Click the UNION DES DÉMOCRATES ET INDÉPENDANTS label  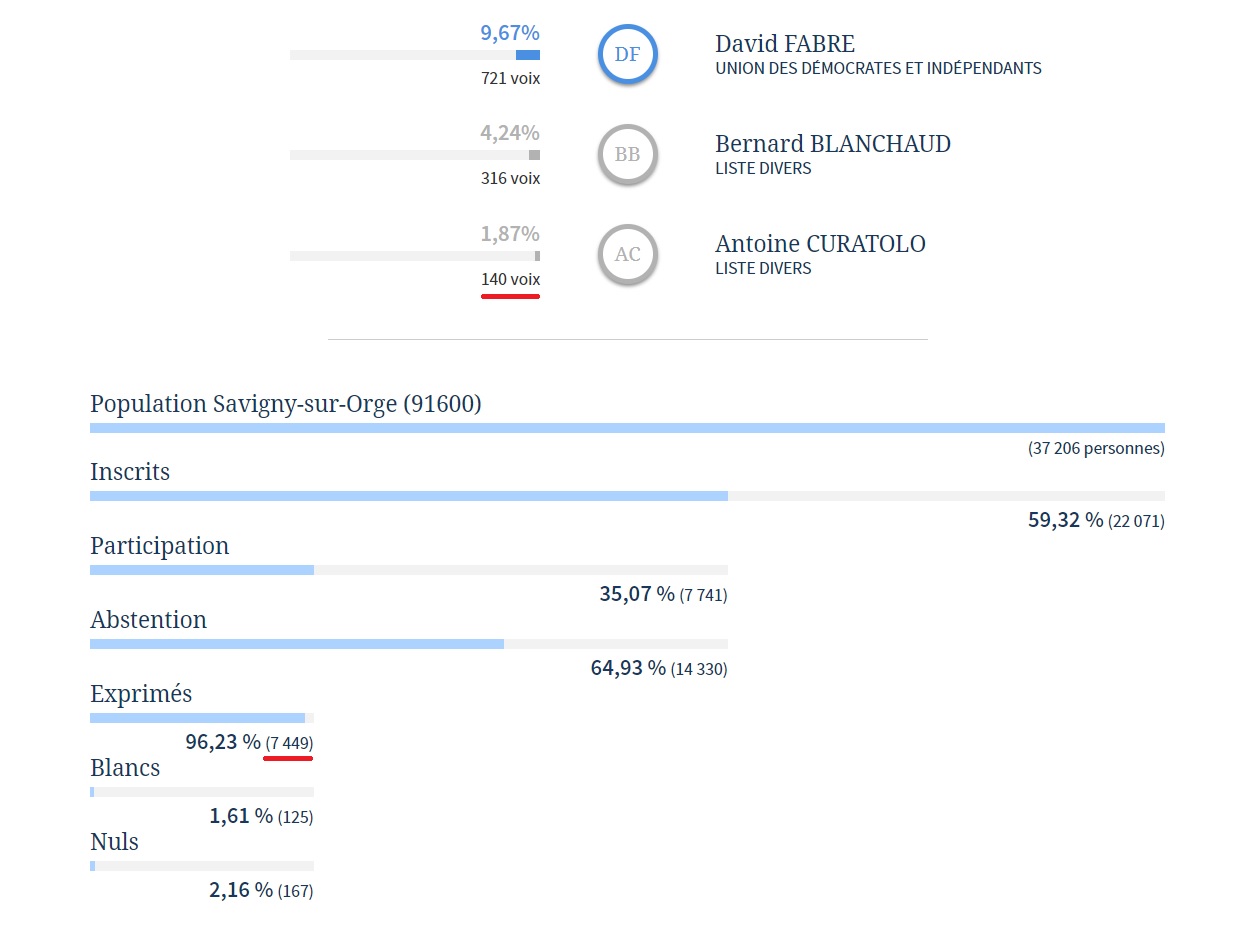pyautogui.click(x=878, y=69)
